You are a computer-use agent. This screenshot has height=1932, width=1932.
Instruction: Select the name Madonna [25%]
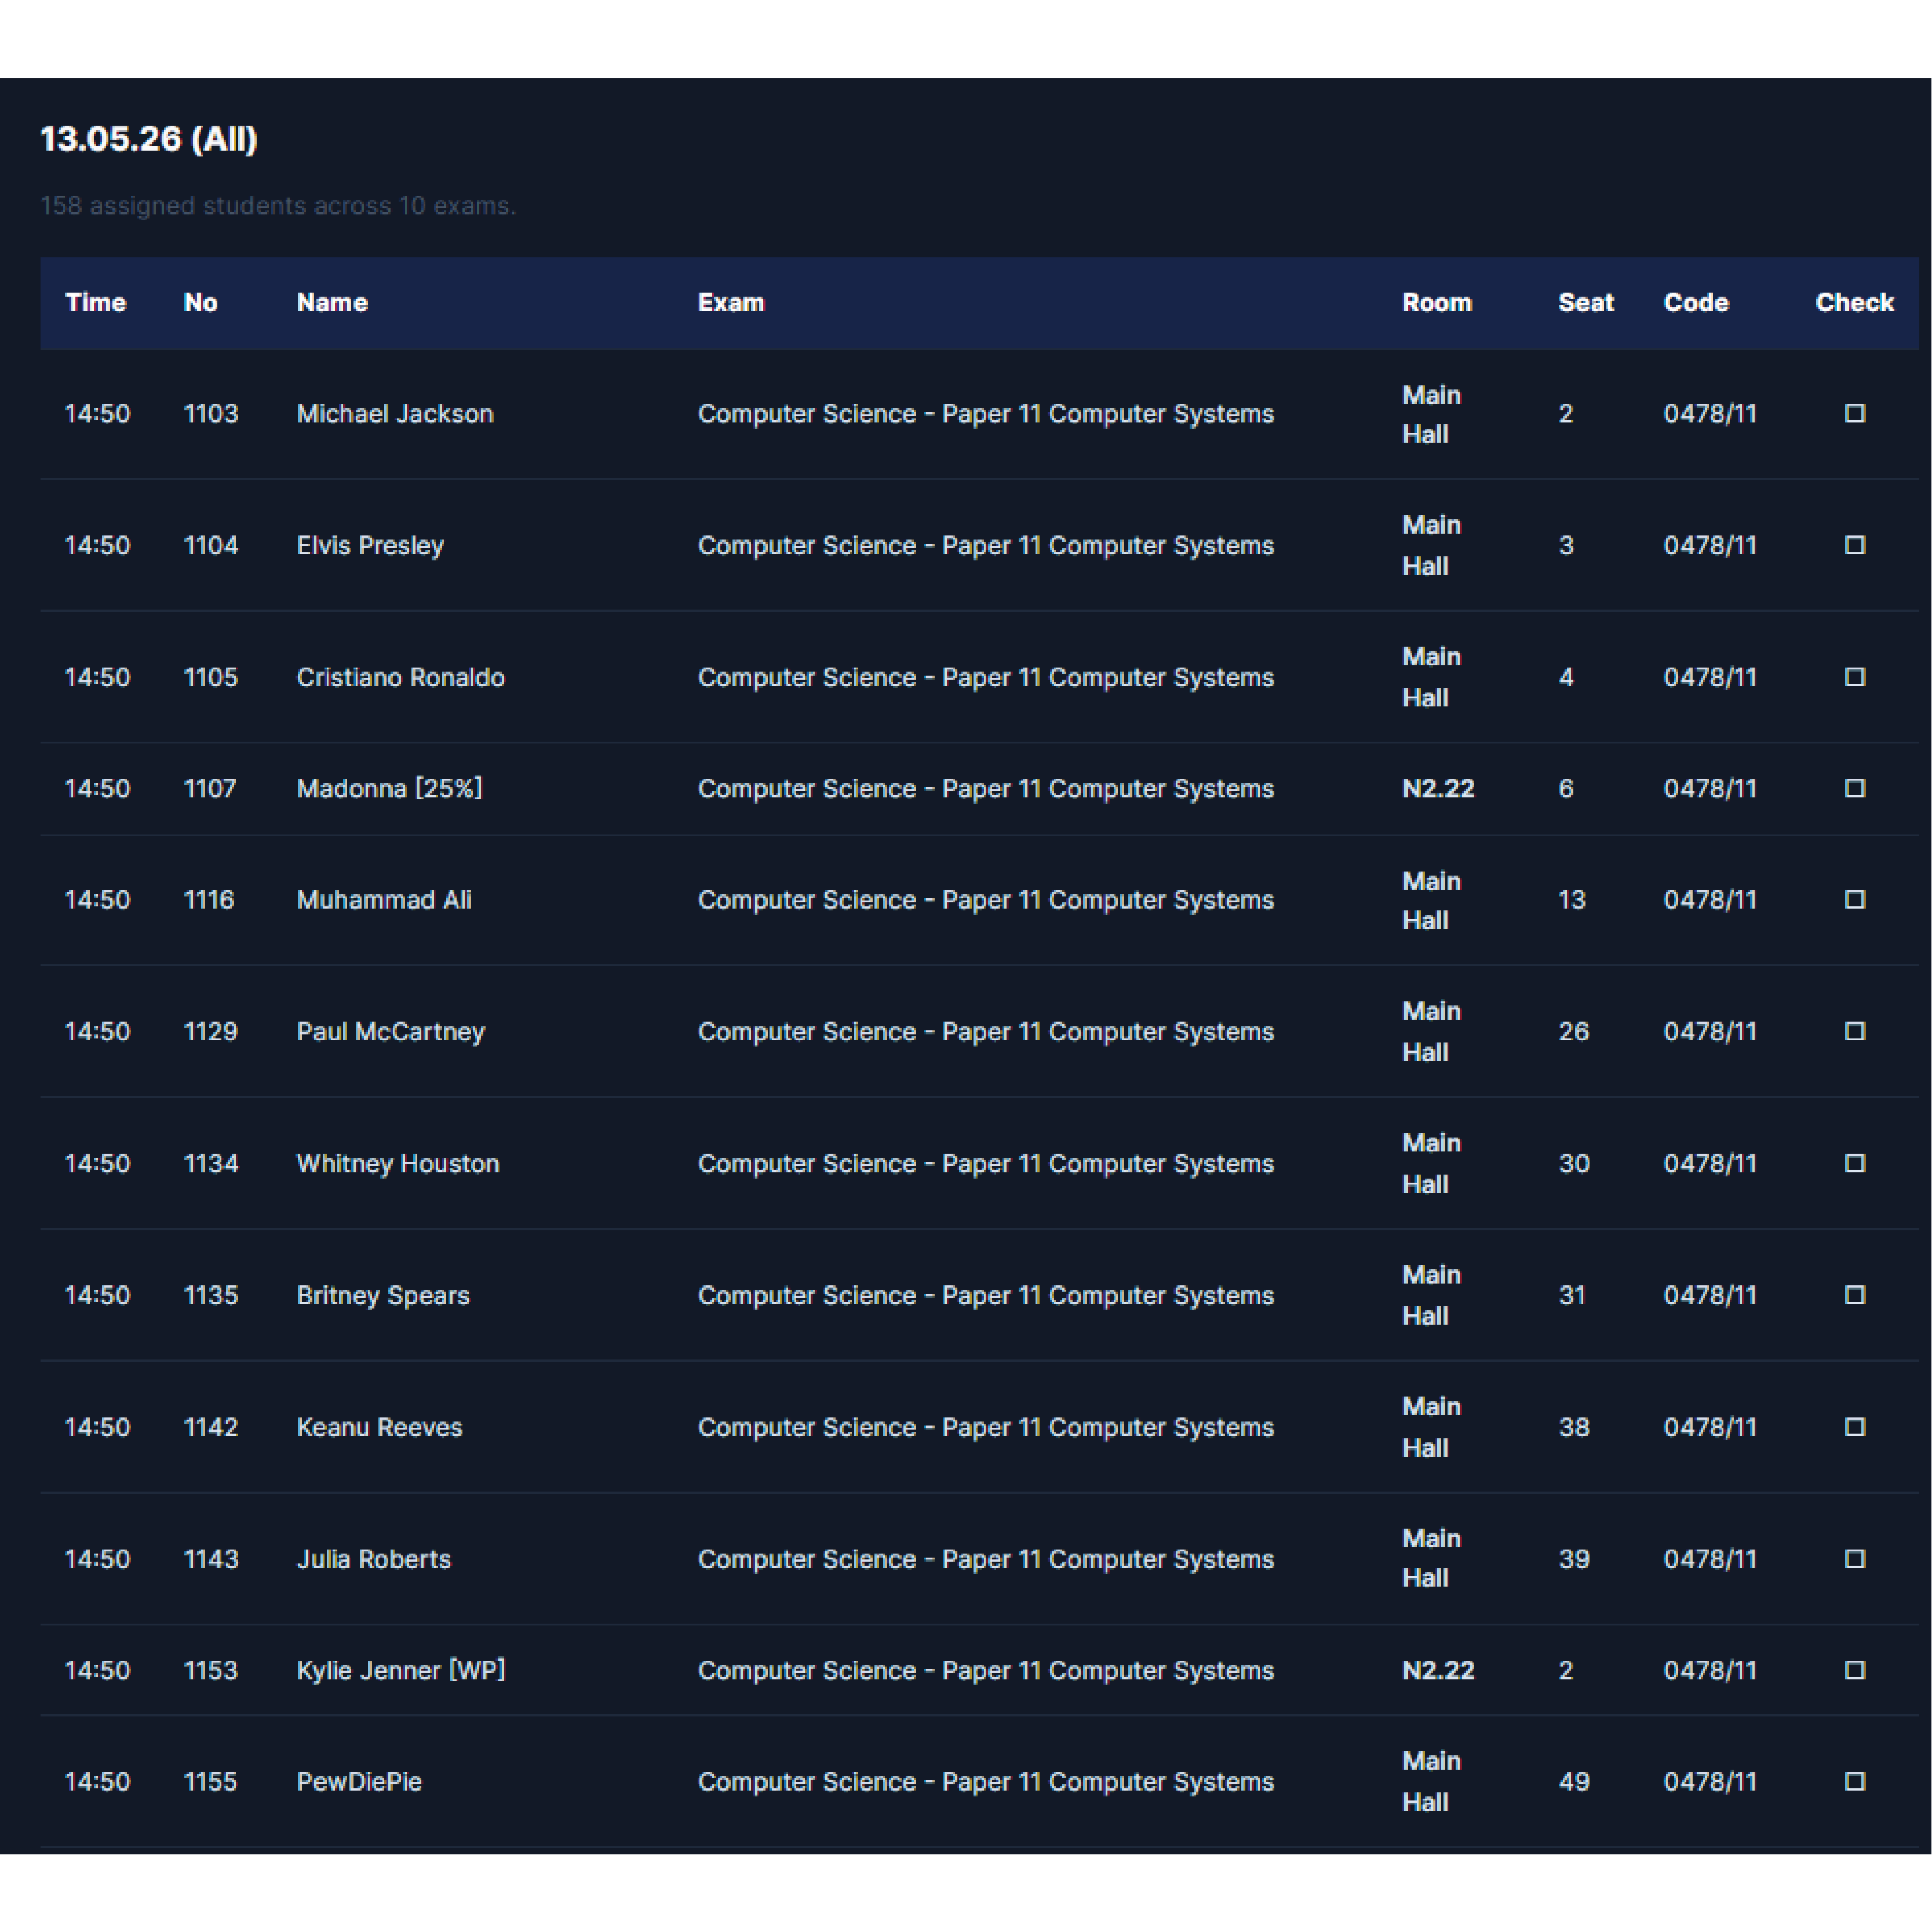[389, 788]
